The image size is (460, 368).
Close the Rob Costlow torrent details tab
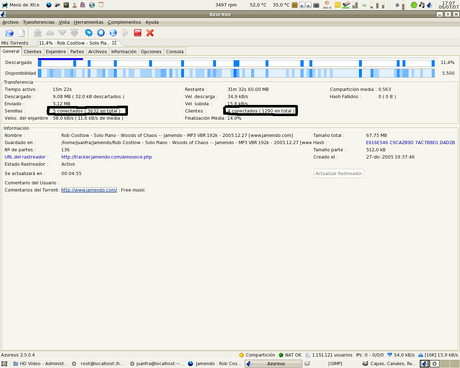(x=114, y=43)
